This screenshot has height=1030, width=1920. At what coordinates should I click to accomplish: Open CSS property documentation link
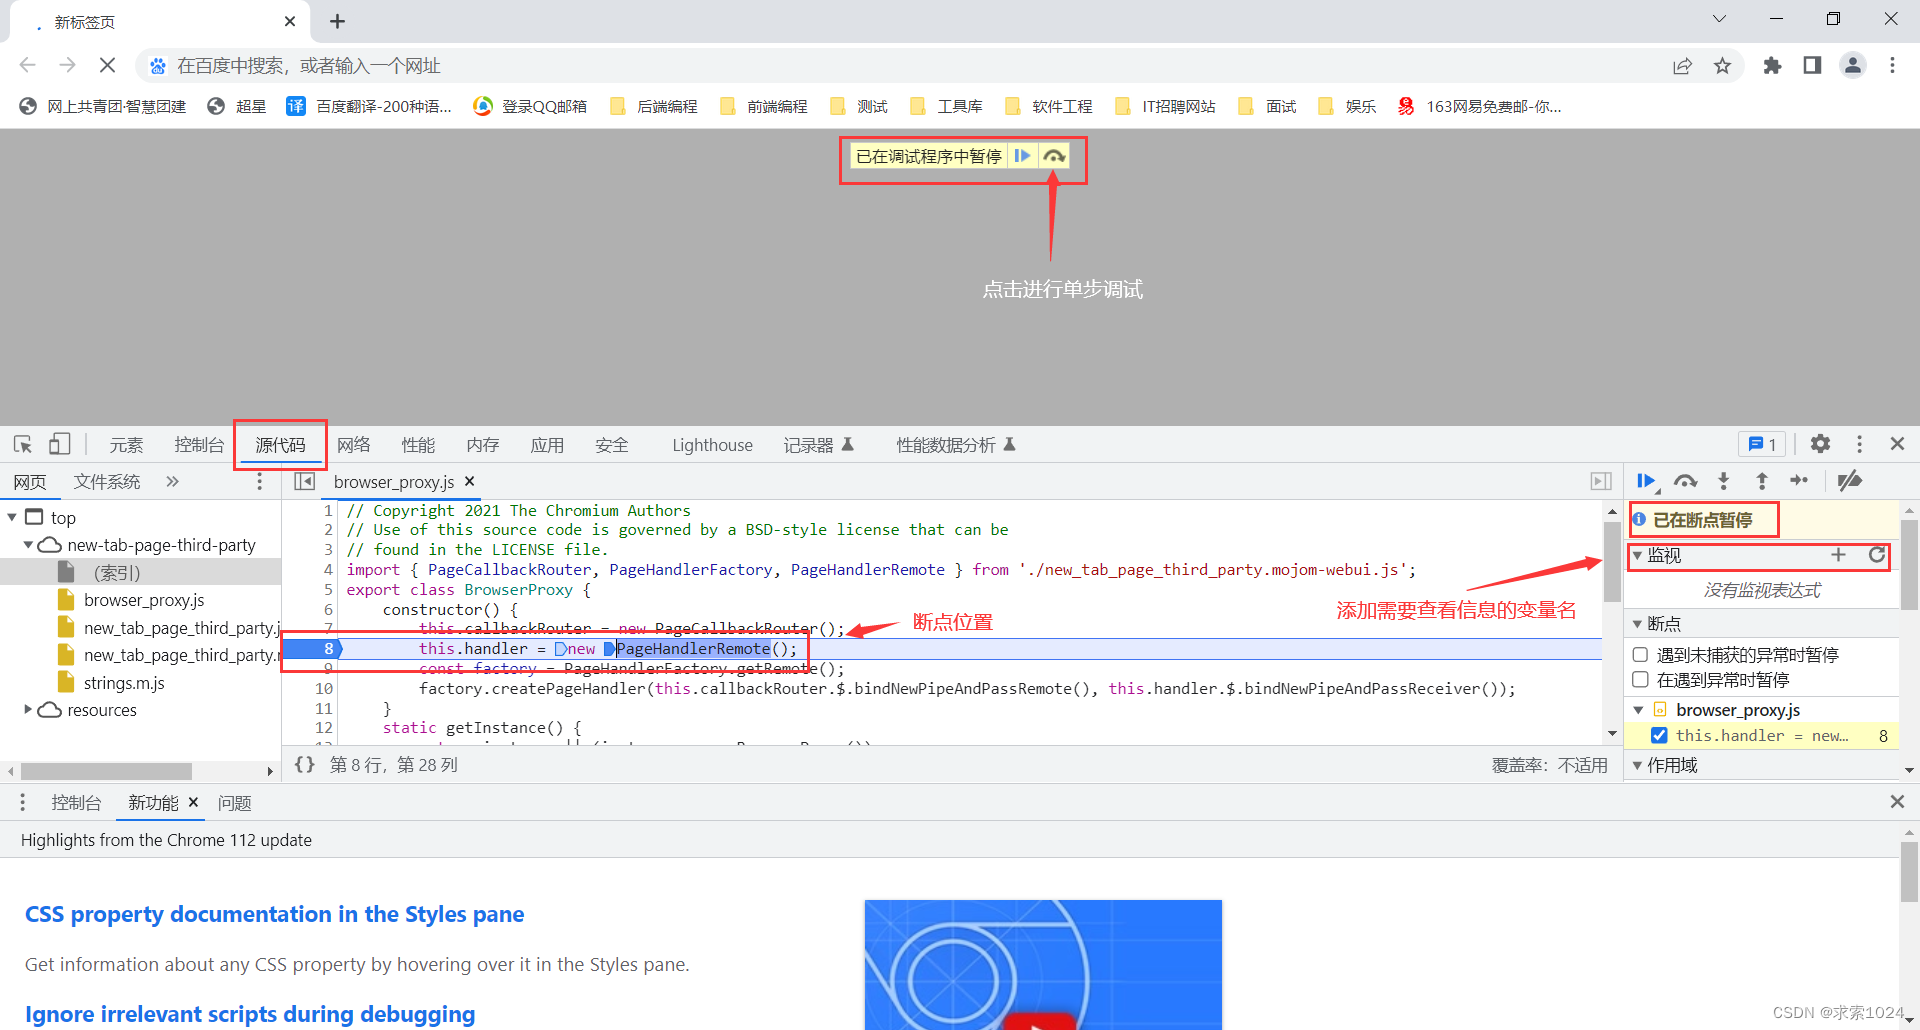[274, 914]
